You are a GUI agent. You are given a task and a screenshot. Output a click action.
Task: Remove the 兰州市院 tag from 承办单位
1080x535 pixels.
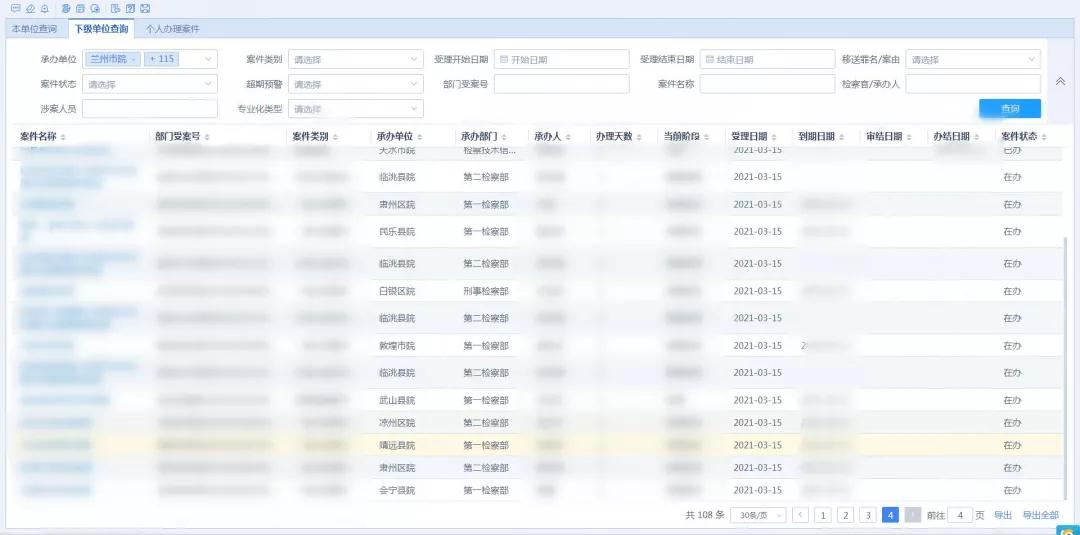click(x=134, y=60)
